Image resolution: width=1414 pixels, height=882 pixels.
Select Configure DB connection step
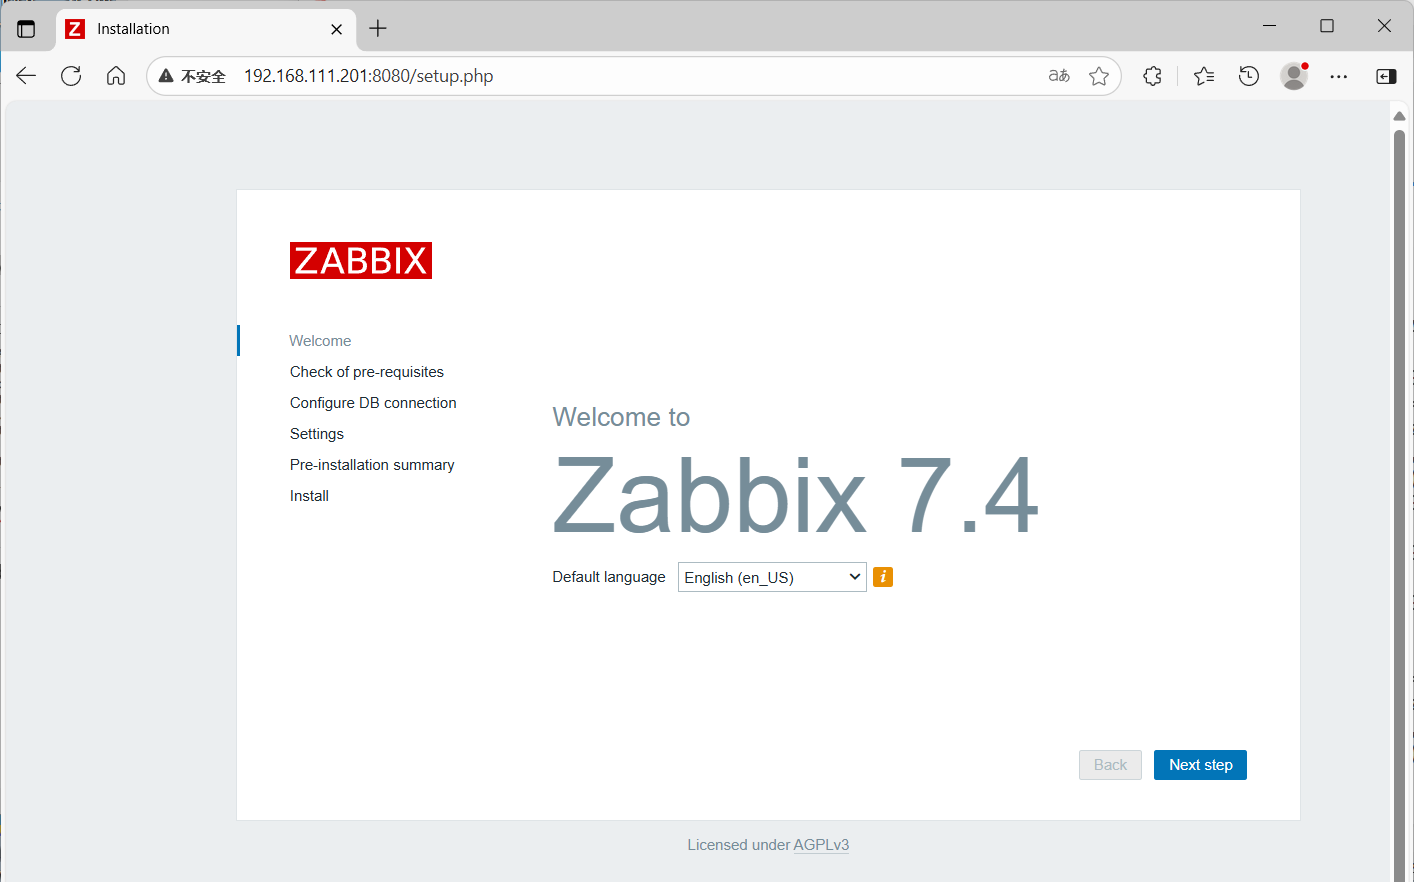[373, 402]
